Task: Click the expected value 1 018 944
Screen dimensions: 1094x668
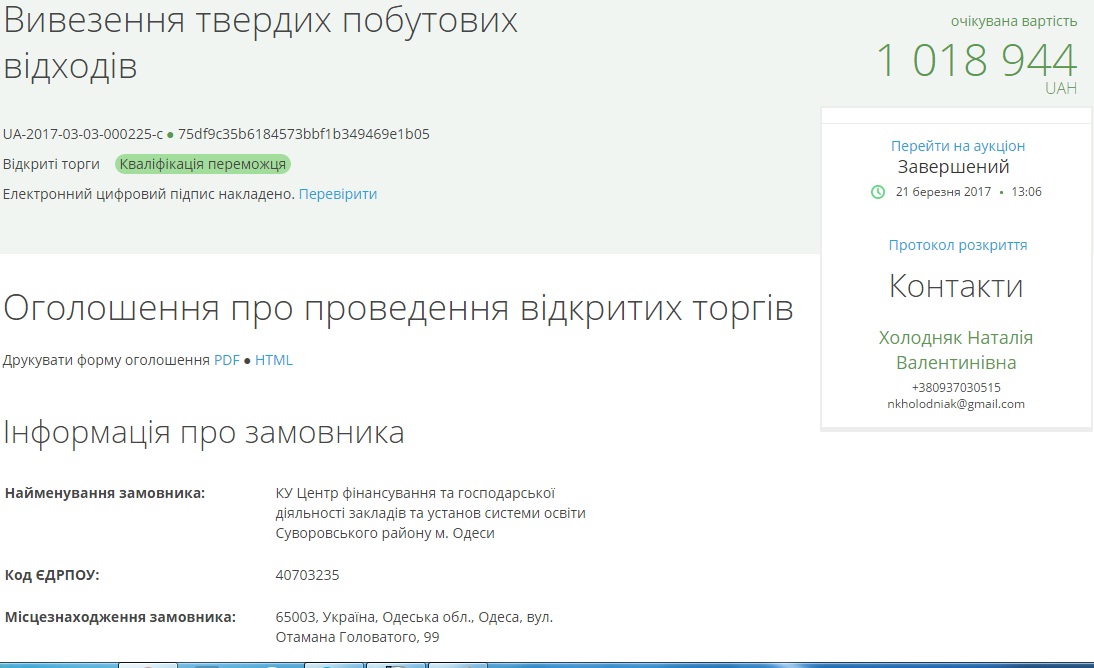Action: 976,60
